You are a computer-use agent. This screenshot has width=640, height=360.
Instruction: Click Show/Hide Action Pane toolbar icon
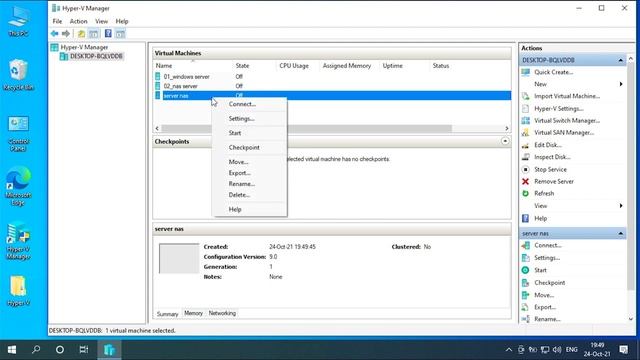120,33
